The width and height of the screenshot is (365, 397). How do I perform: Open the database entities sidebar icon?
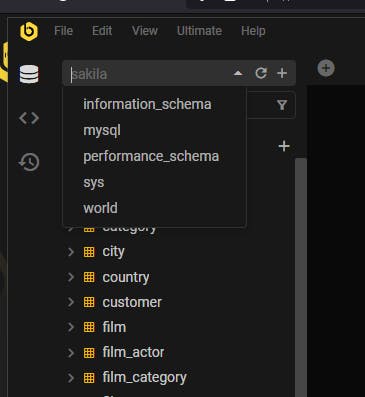29,74
